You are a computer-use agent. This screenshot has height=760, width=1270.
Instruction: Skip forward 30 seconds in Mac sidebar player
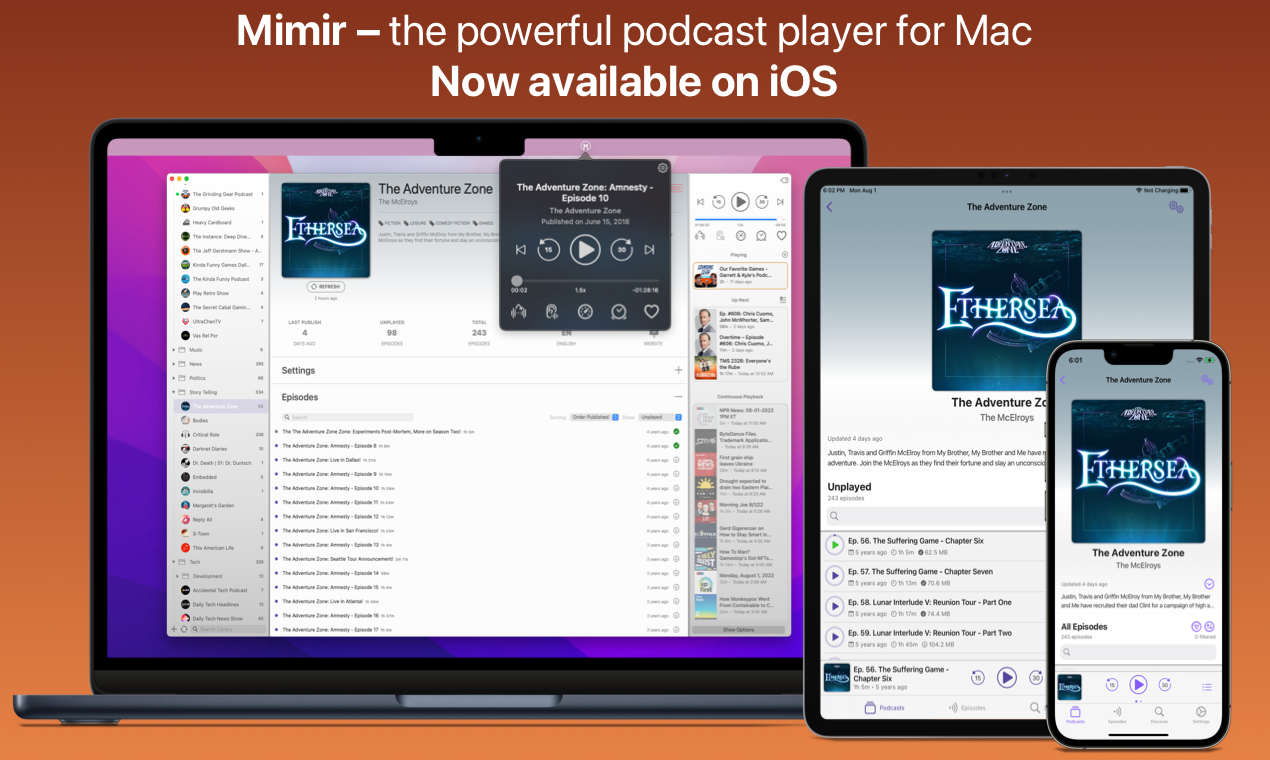pos(762,201)
